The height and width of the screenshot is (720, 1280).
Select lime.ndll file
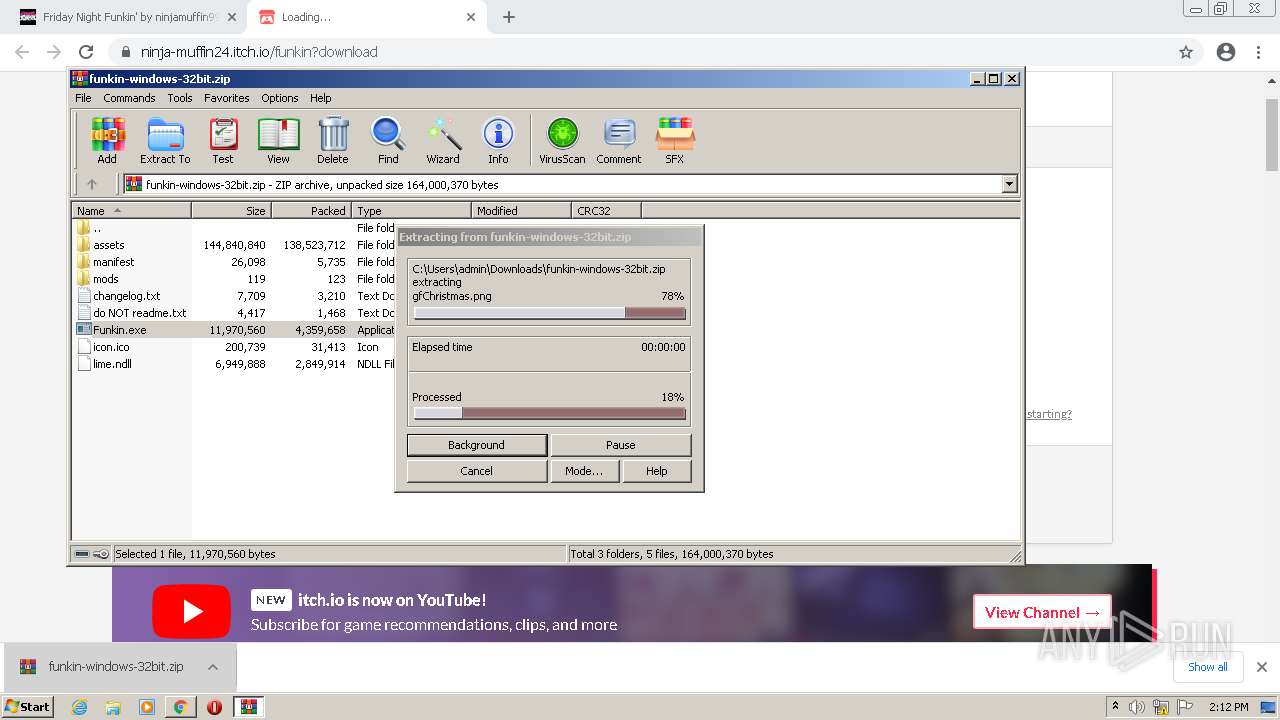pyautogui.click(x=112, y=364)
